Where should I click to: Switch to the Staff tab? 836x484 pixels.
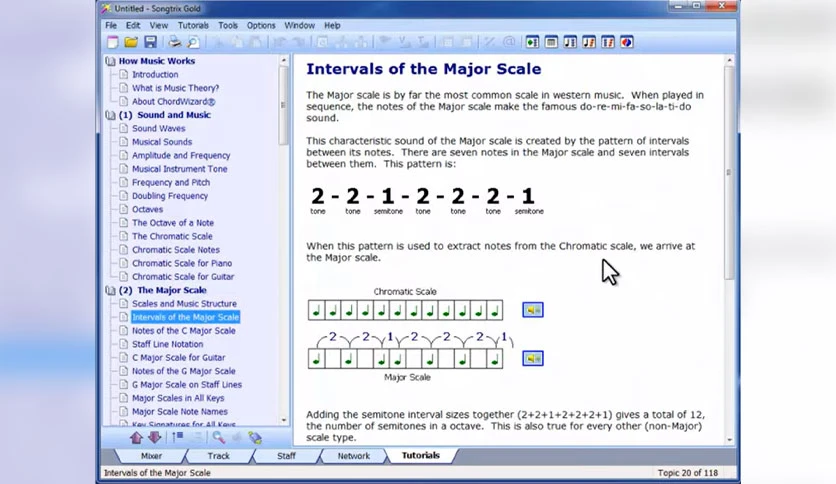coord(286,456)
